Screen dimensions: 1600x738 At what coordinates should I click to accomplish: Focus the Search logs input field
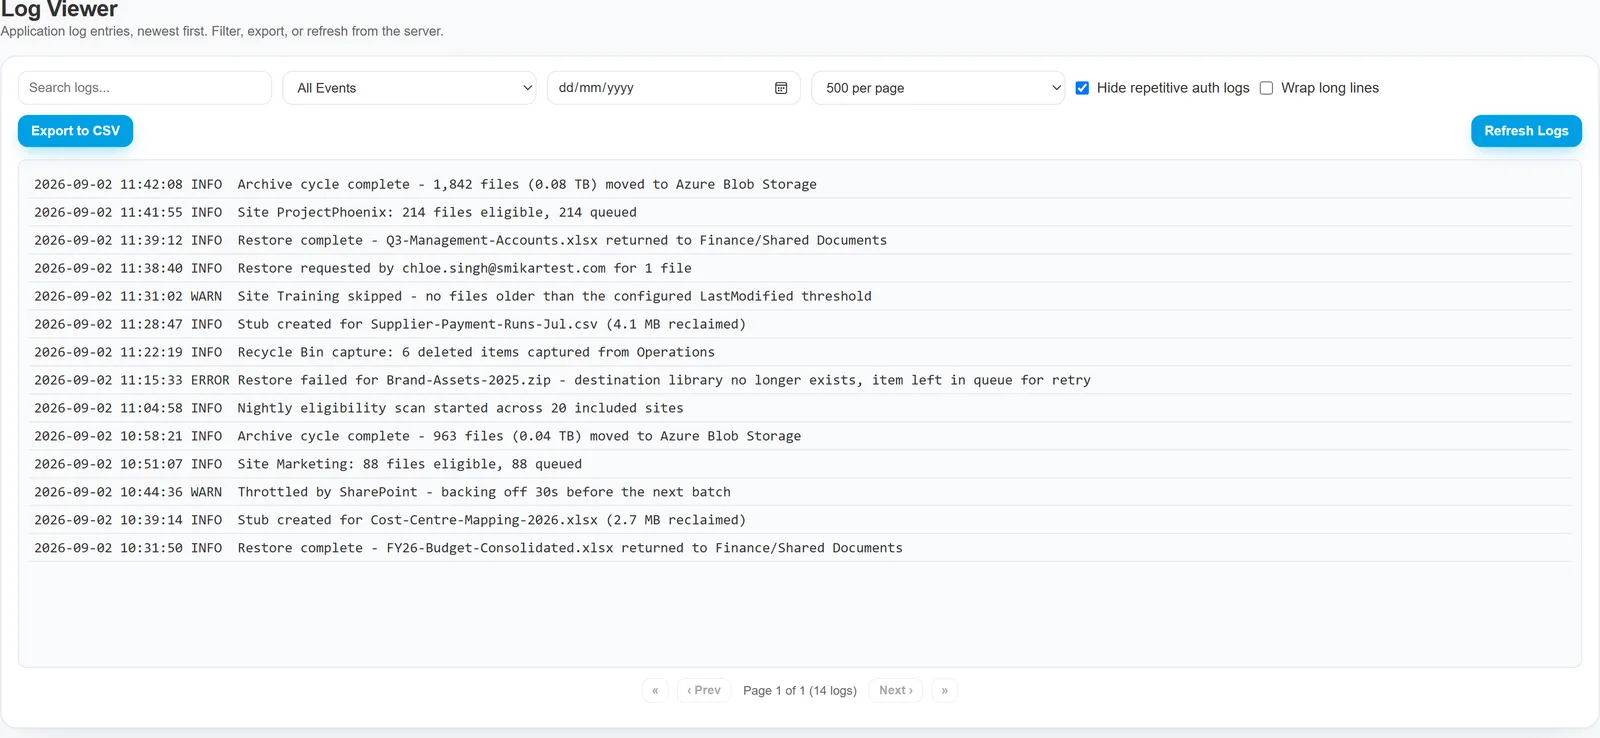pyautogui.click(x=145, y=88)
